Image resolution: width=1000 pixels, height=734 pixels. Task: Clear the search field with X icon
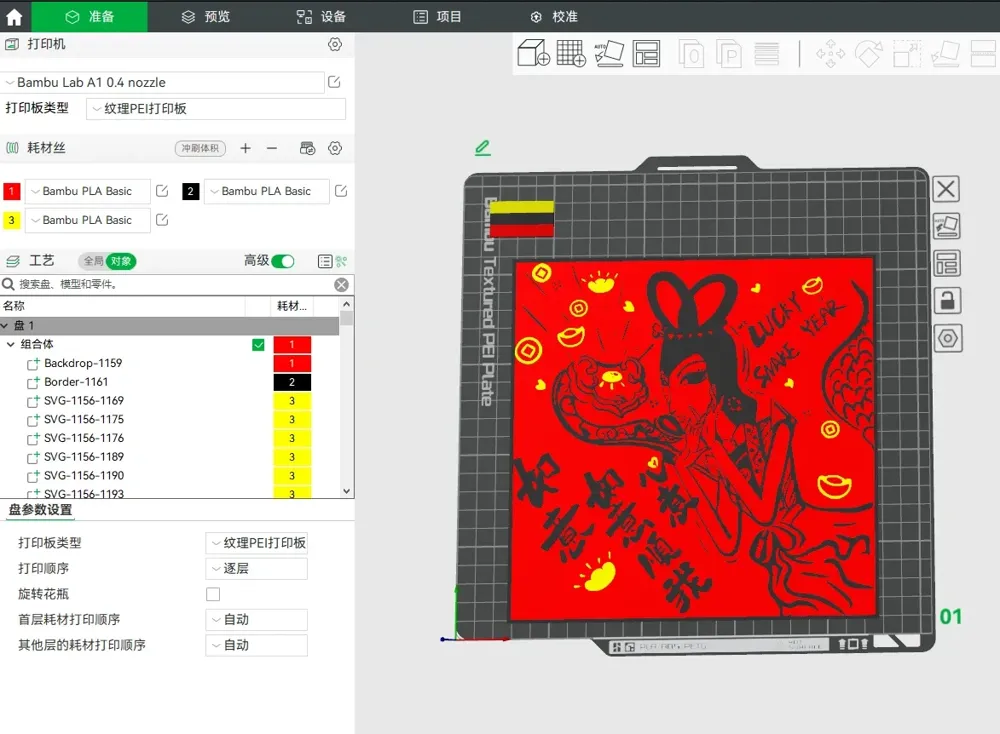pos(342,284)
